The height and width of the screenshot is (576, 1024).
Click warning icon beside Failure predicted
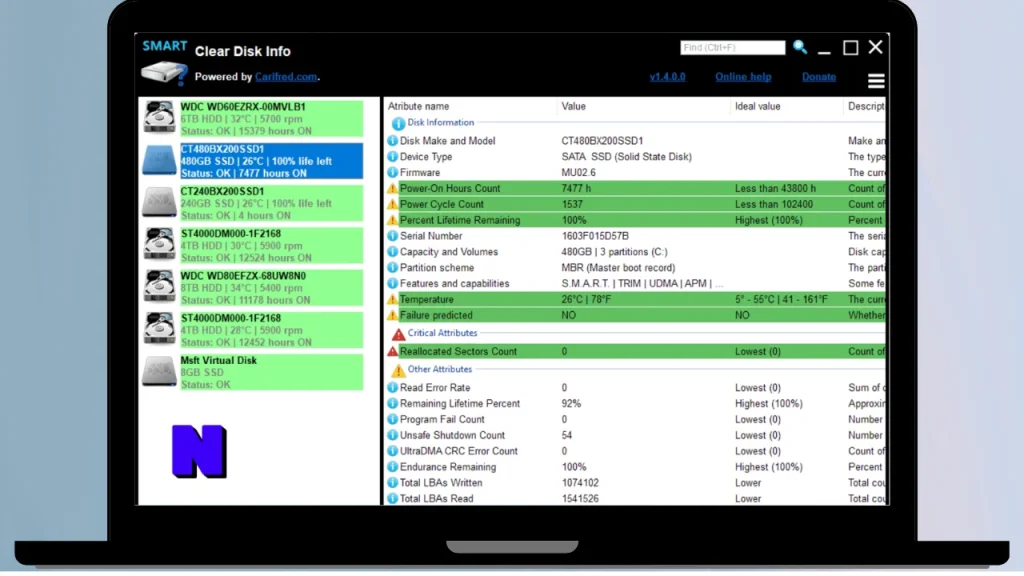click(392, 315)
